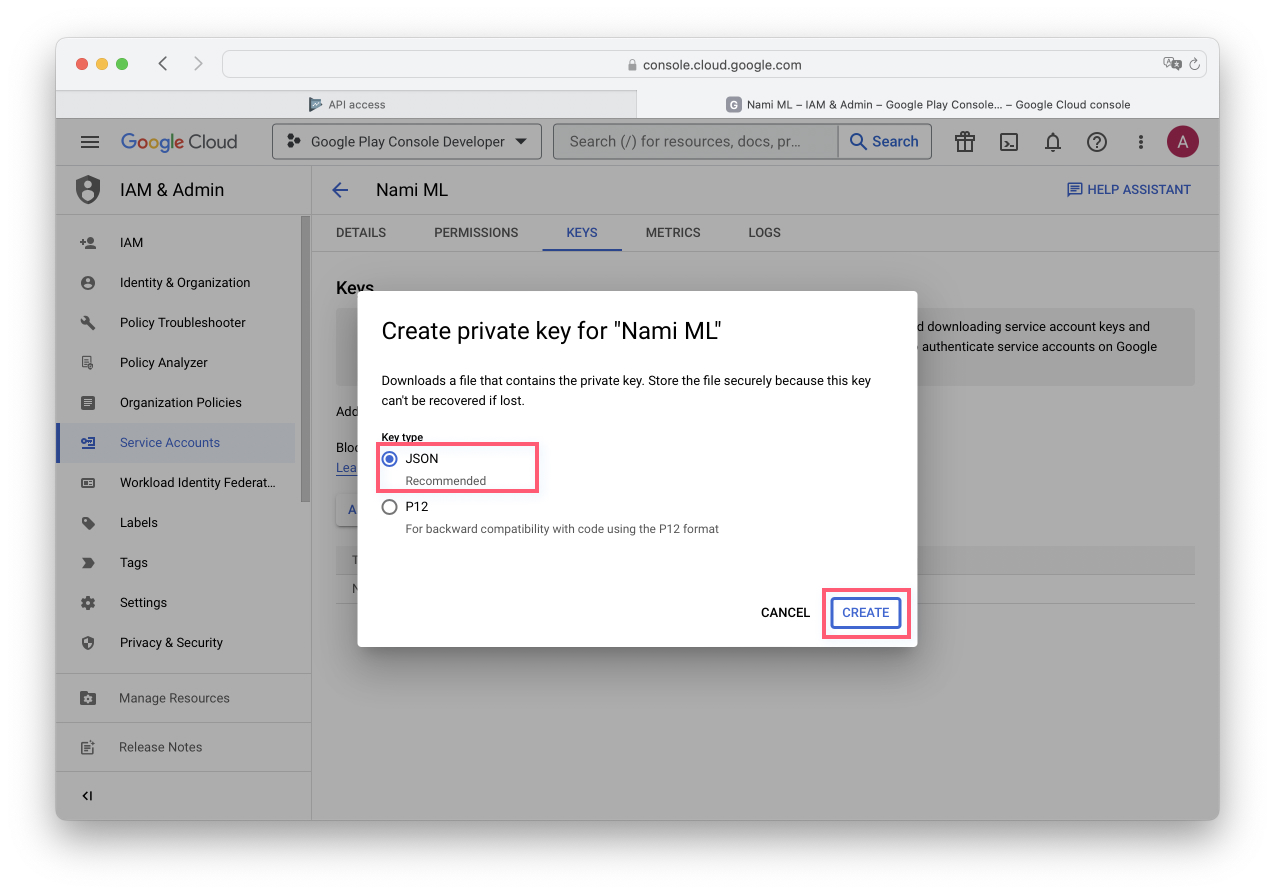Open the free trial gift icon
This screenshot has height=894, width=1275.
pyautogui.click(x=965, y=142)
